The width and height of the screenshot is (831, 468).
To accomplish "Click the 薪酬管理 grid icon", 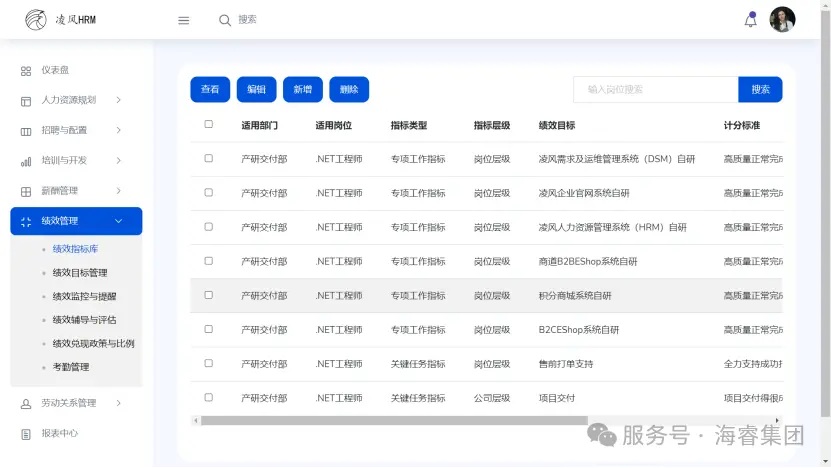I will [26, 191].
